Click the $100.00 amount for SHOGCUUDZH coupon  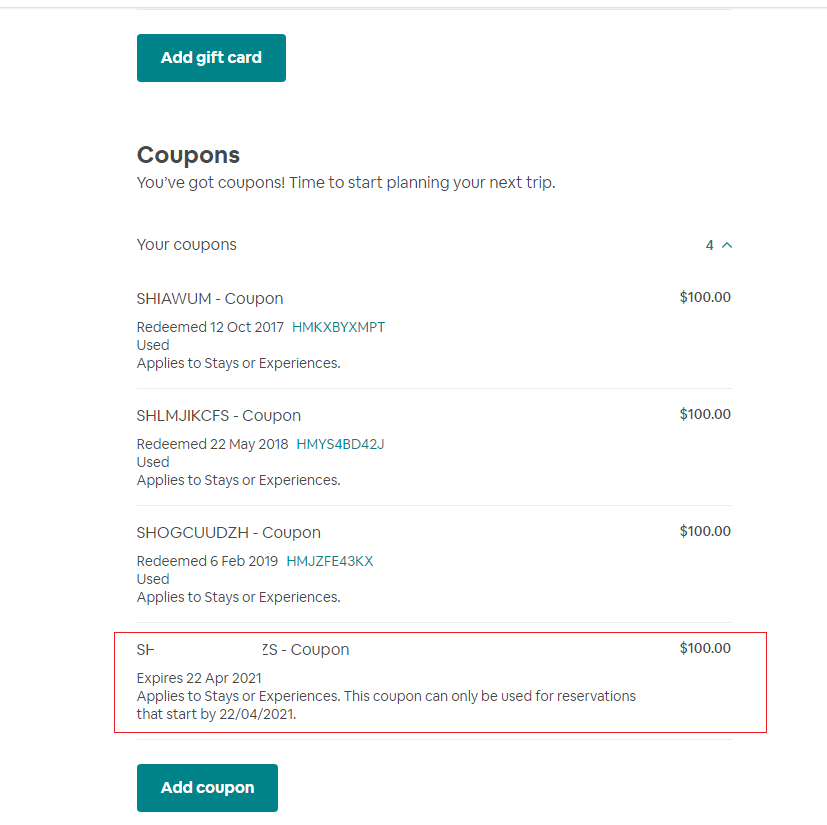coord(705,531)
